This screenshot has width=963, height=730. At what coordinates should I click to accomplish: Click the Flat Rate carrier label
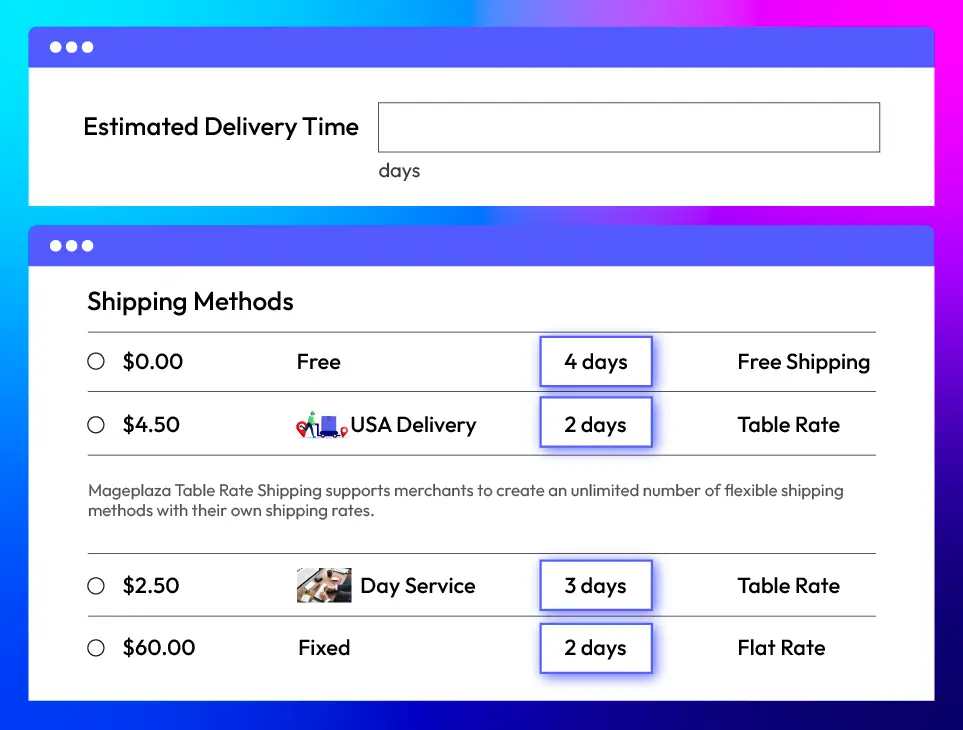(x=781, y=648)
